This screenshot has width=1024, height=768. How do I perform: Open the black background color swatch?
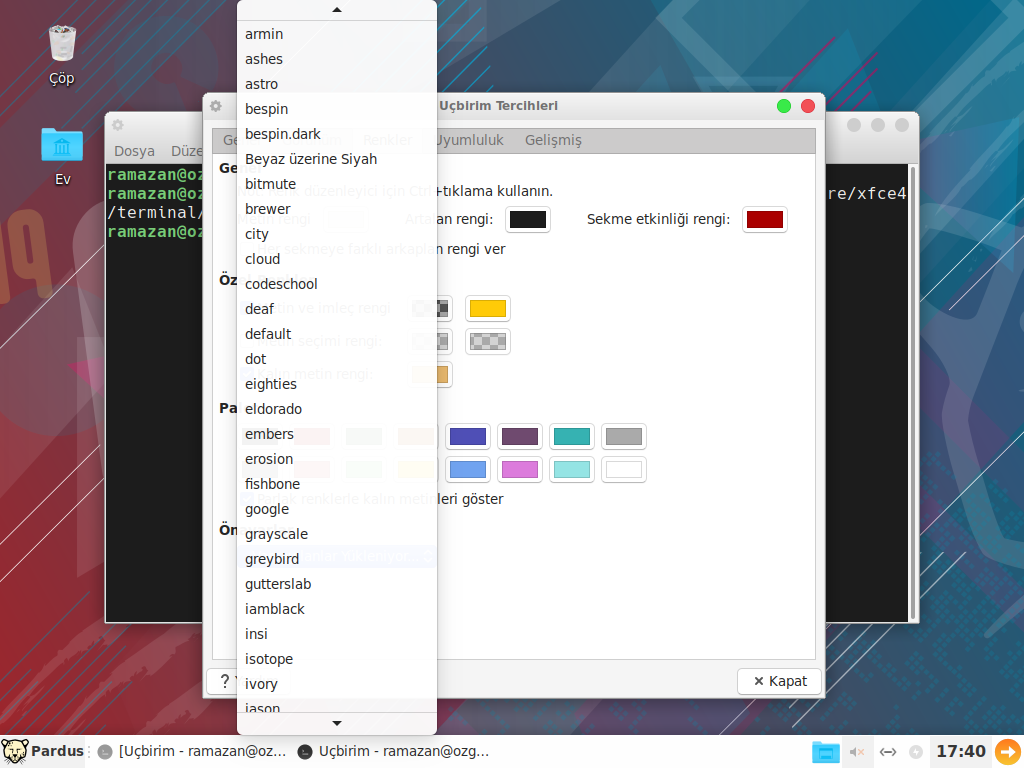click(x=528, y=219)
